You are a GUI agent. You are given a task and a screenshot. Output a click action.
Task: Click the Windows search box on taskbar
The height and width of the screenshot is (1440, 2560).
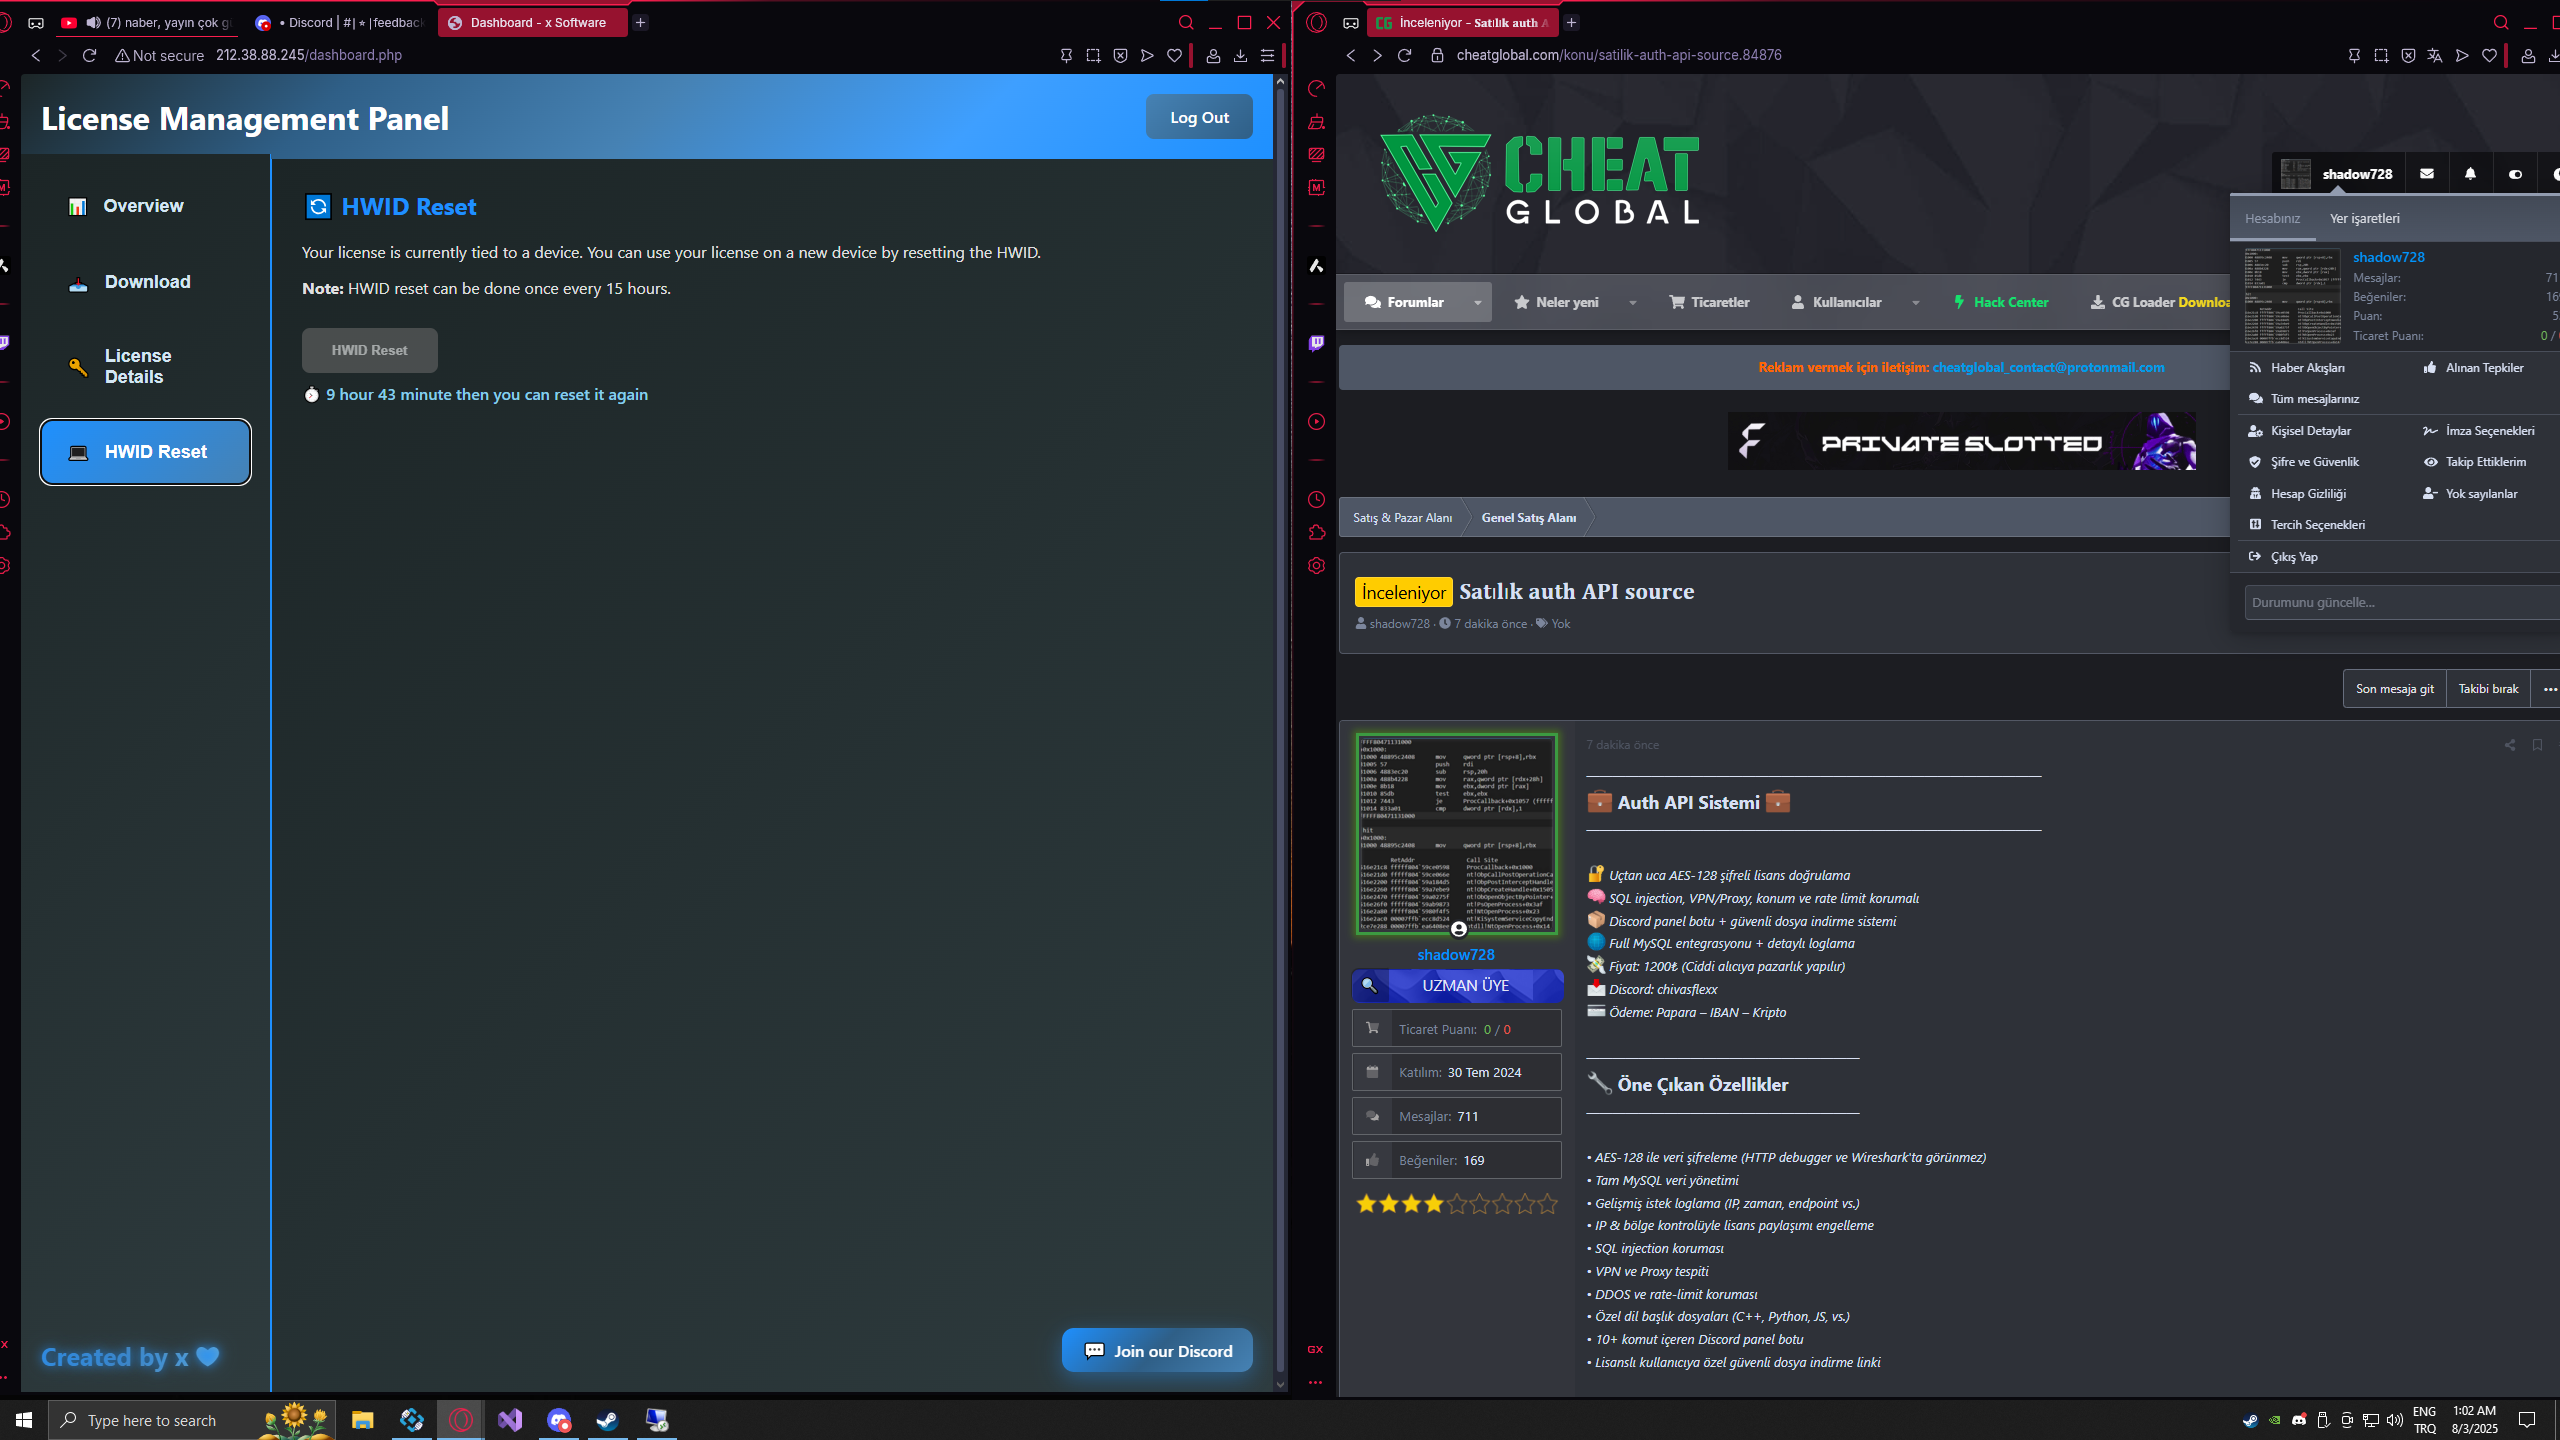coord(192,1420)
